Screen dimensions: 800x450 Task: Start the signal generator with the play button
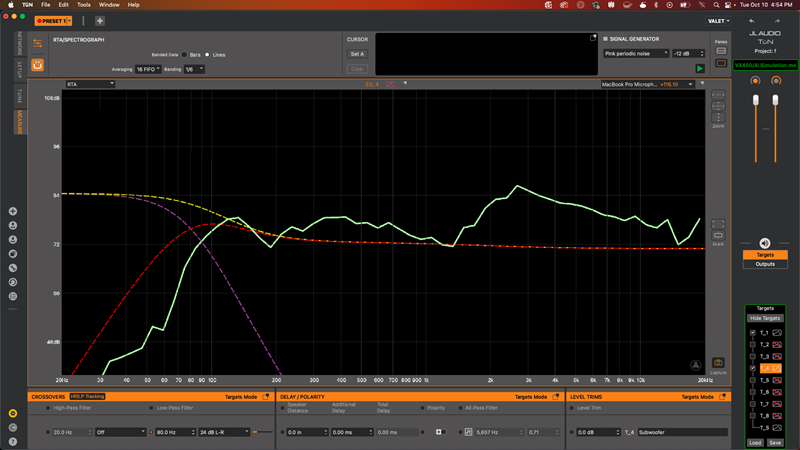coord(699,68)
